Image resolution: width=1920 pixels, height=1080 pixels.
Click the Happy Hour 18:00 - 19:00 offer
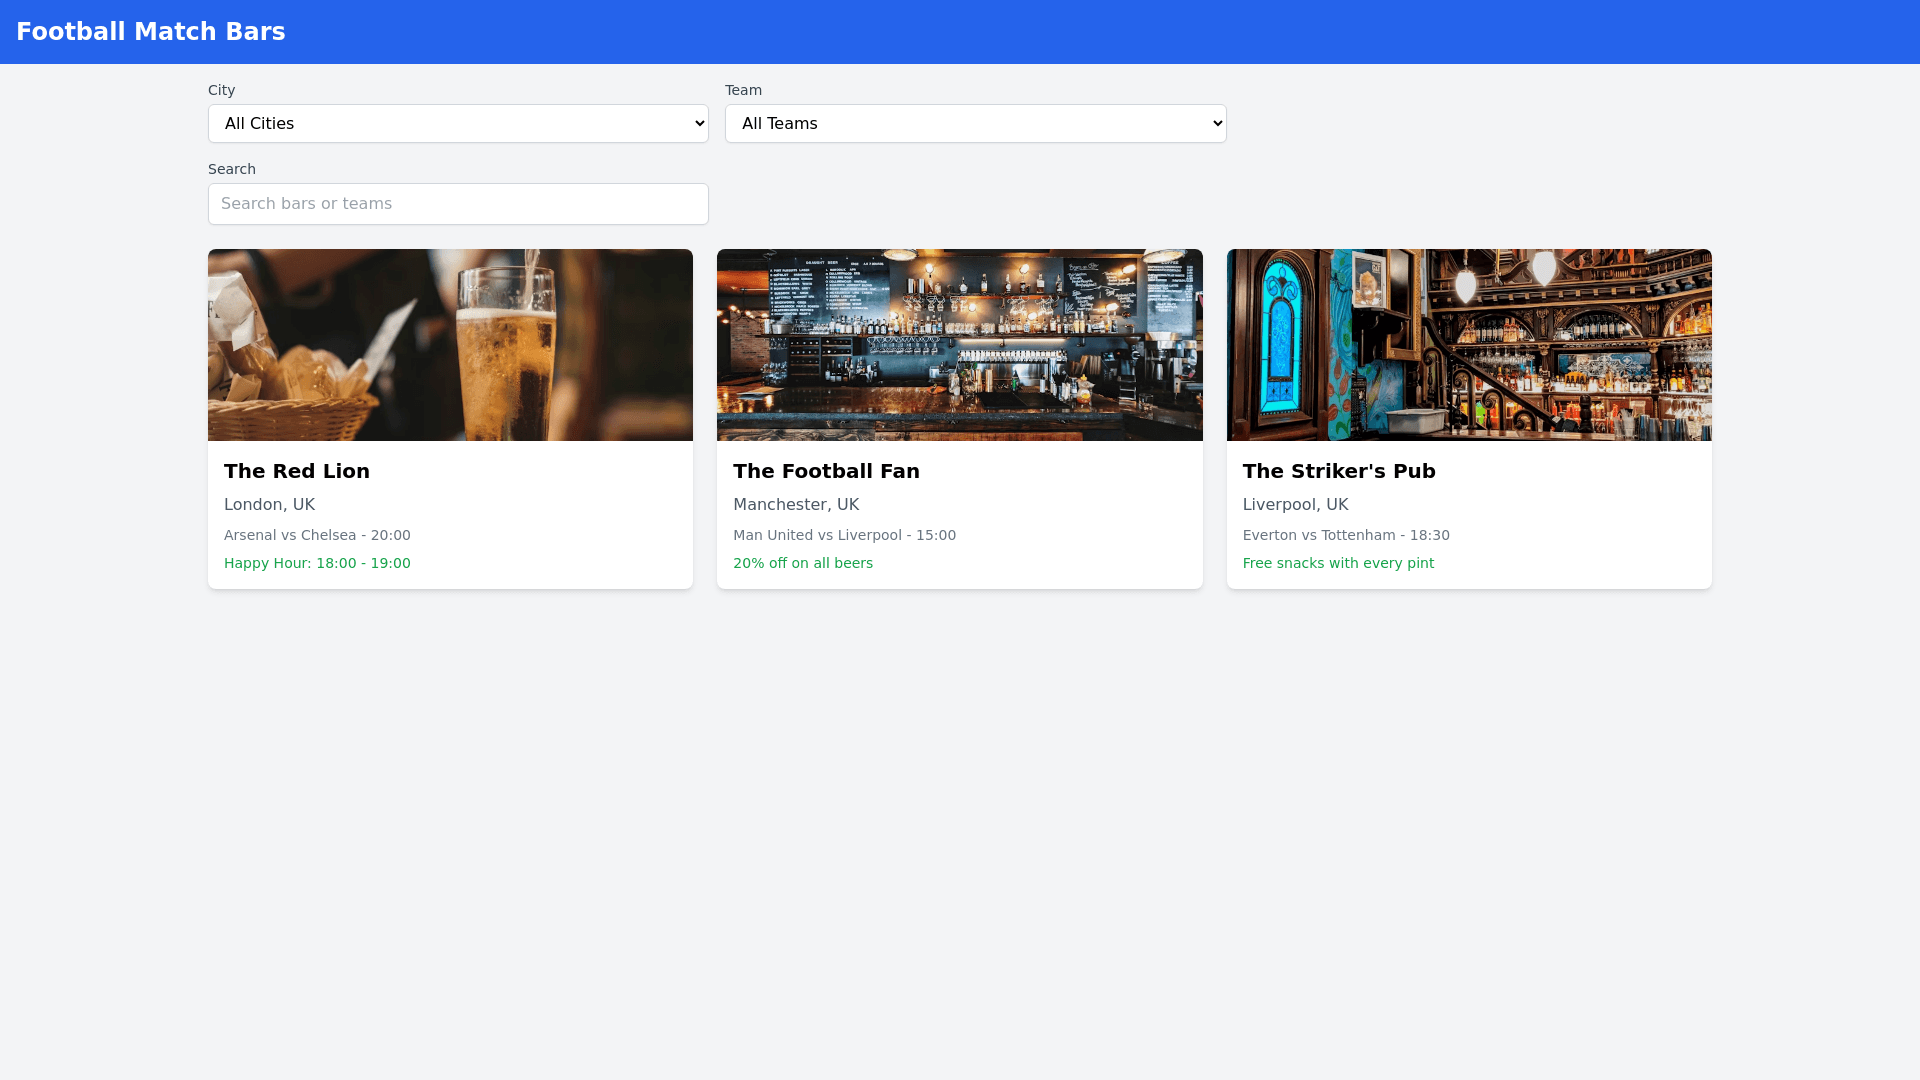pyautogui.click(x=317, y=563)
